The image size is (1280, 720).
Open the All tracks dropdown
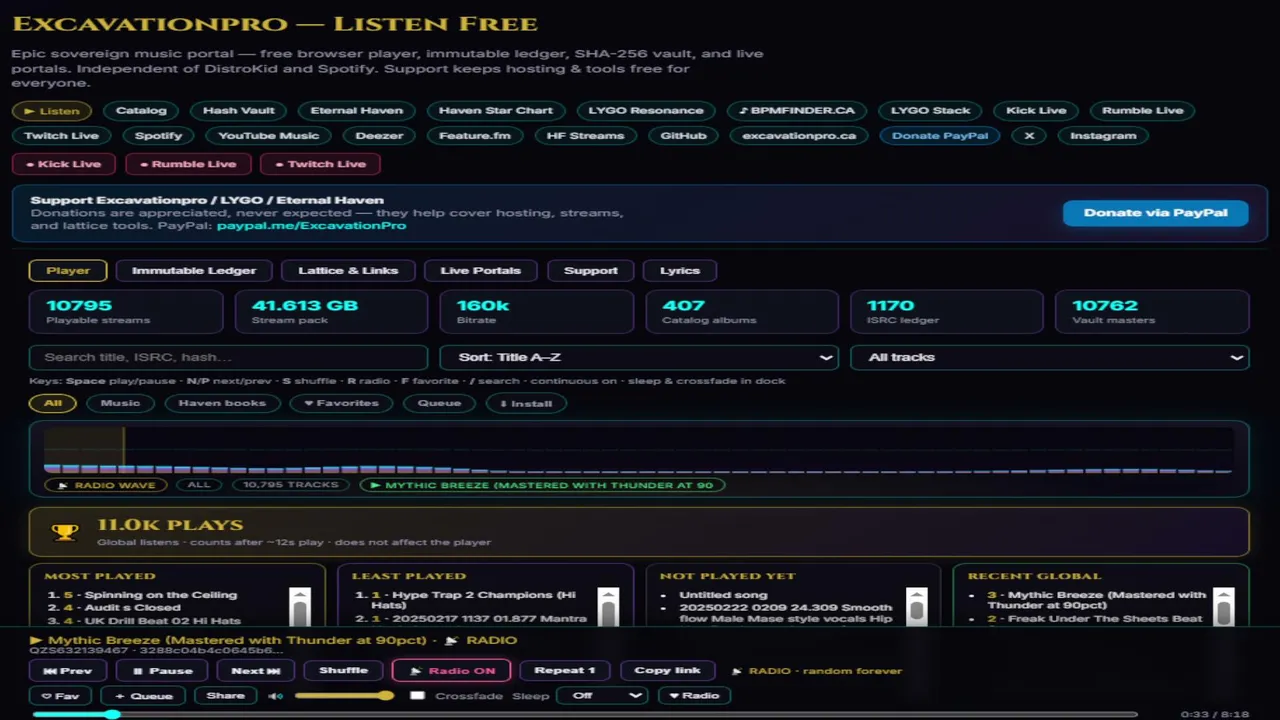coord(1049,357)
